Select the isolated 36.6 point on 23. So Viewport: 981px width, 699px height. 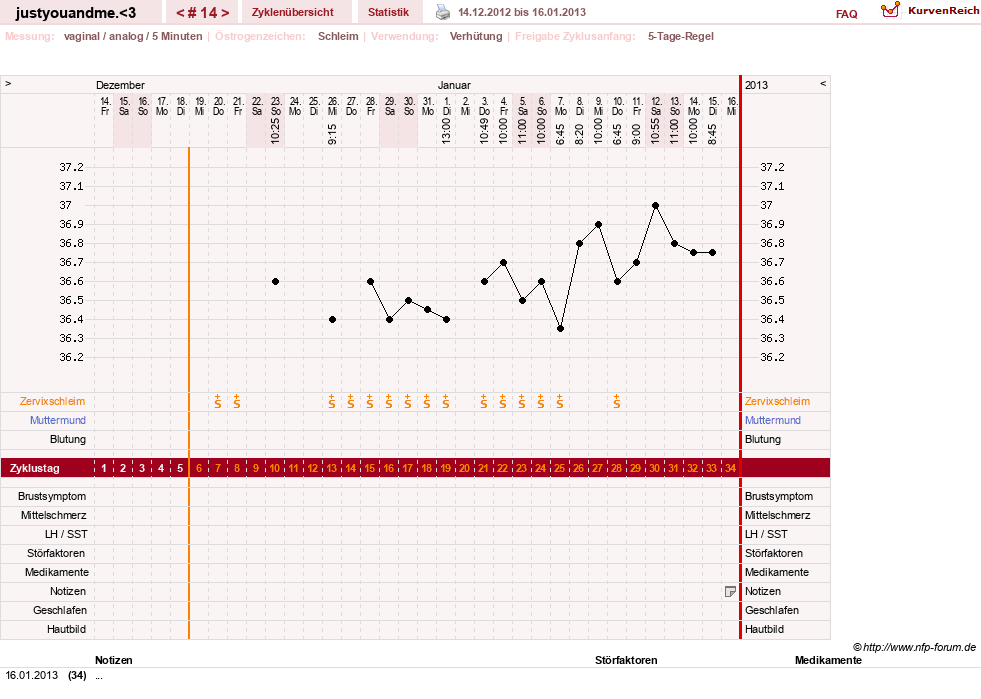click(x=275, y=282)
